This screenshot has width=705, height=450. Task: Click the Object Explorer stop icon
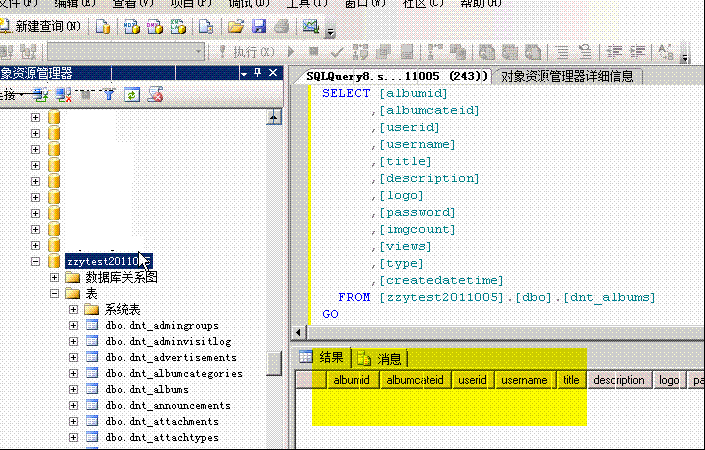[85, 95]
